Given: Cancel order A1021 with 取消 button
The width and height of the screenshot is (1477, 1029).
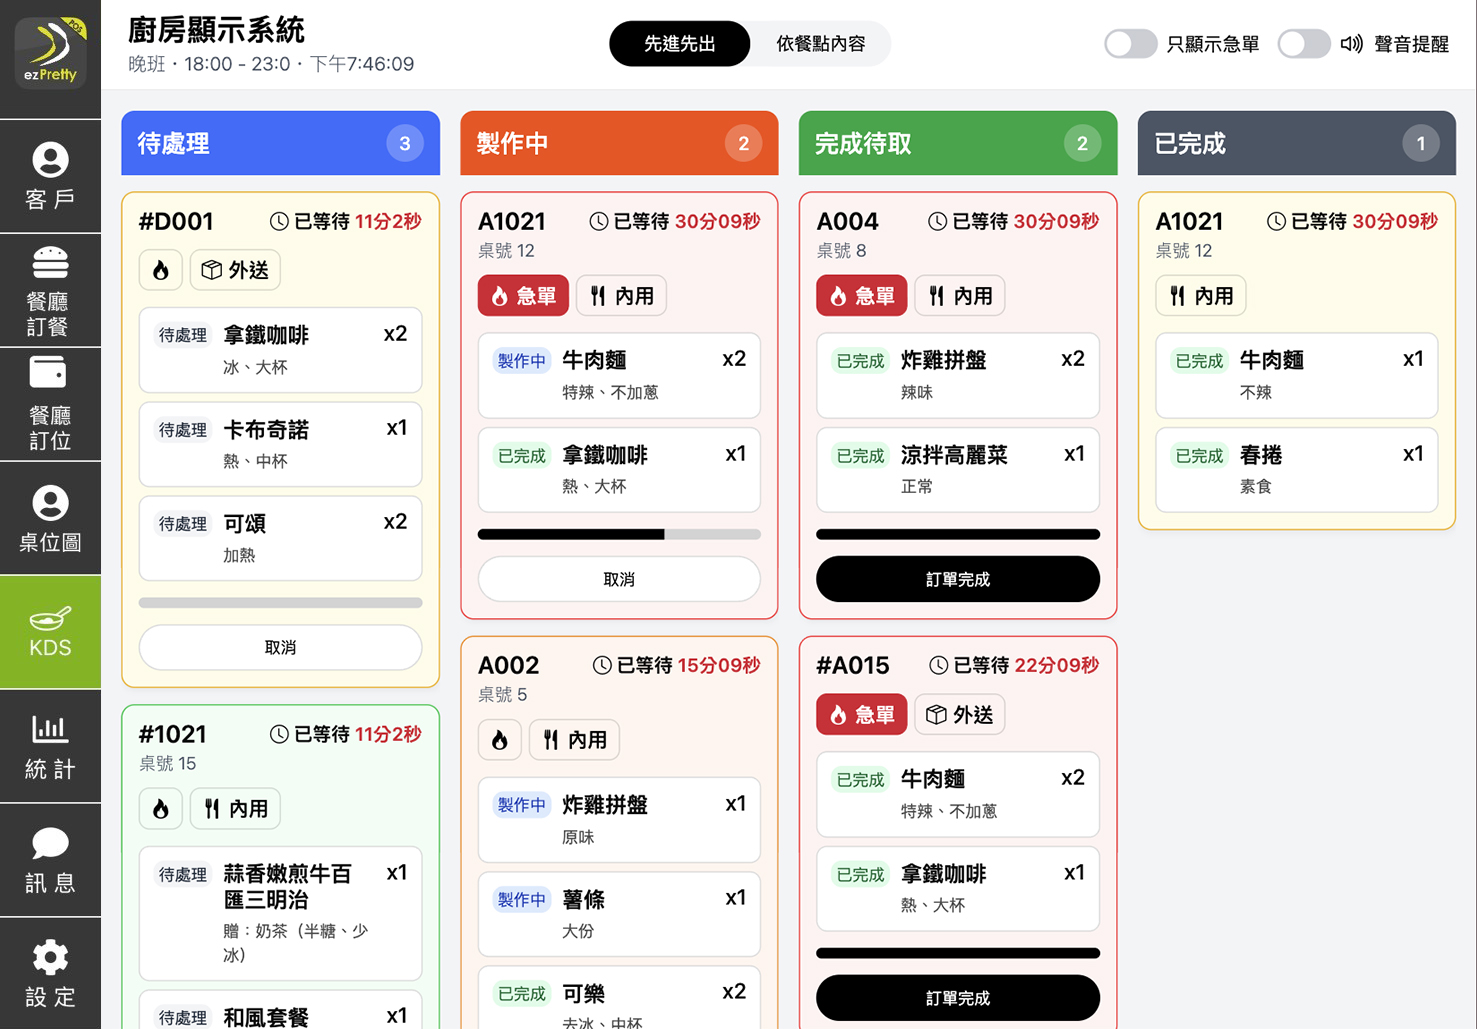Looking at the screenshot, I should [618, 579].
